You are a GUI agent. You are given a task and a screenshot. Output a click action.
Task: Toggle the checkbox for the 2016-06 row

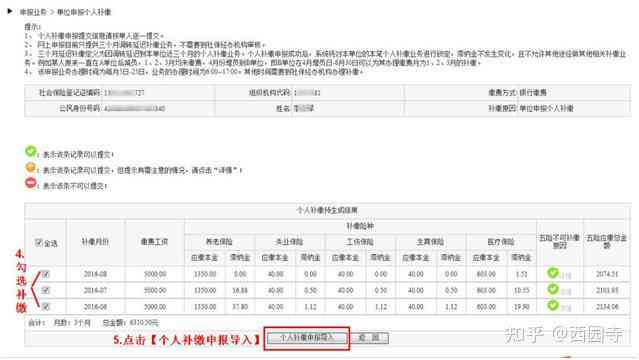[x=46, y=306]
